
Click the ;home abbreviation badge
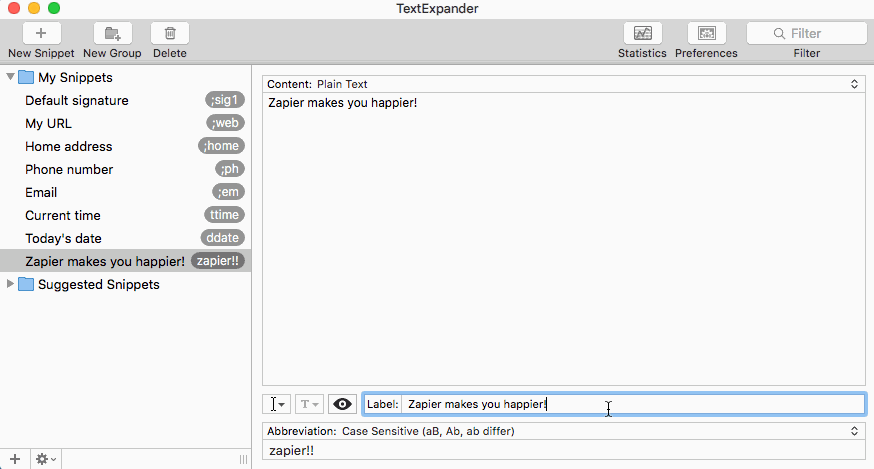click(x=221, y=146)
